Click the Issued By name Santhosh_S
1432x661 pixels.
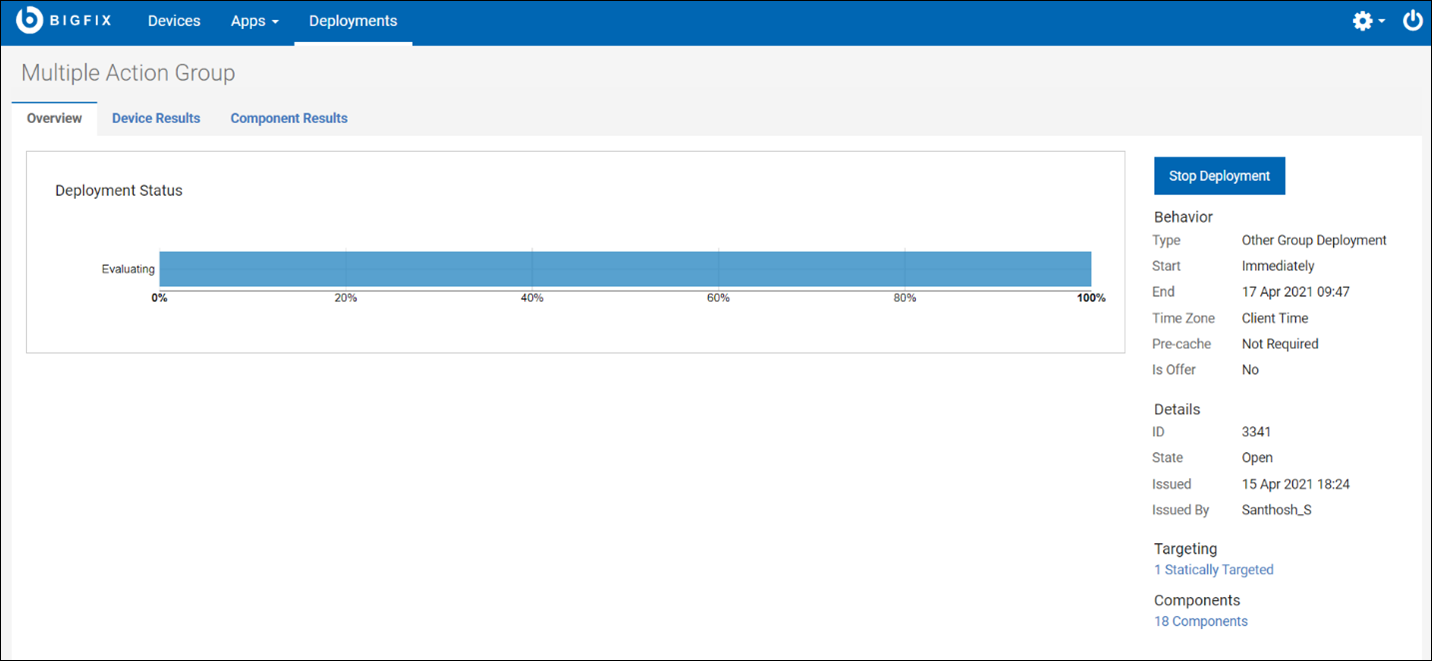click(x=1276, y=510)
